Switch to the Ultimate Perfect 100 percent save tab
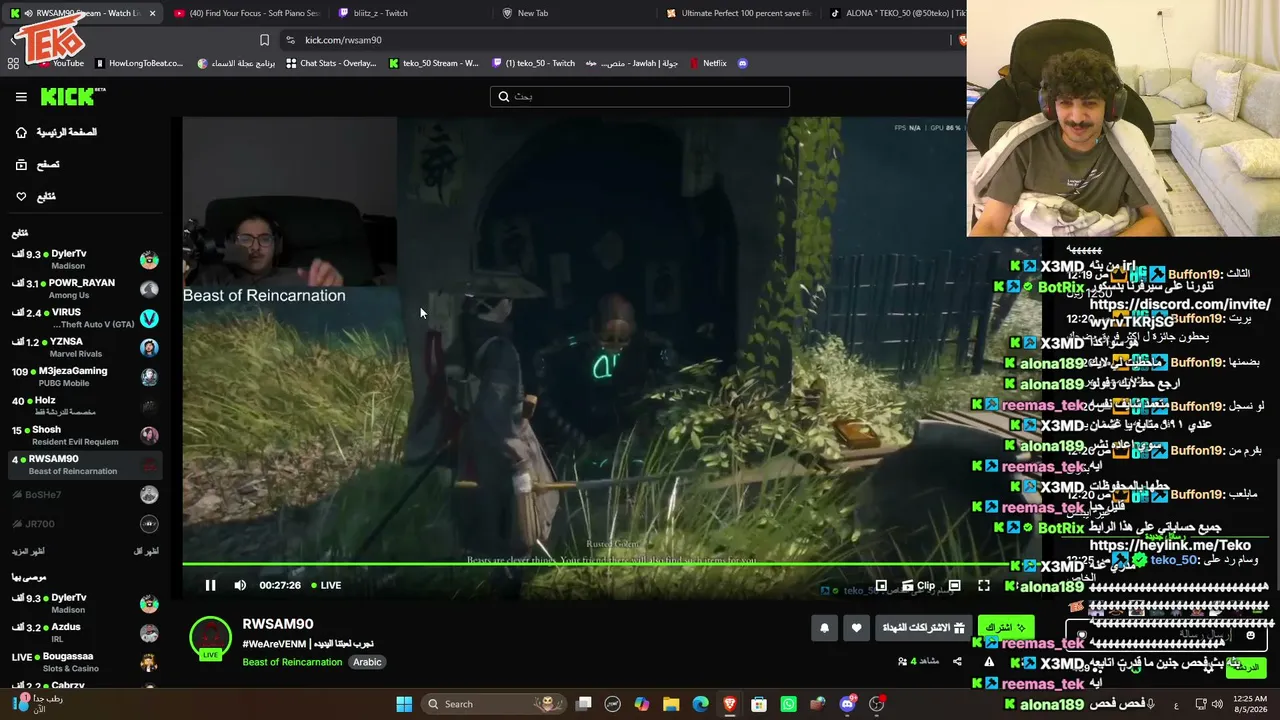1280x720 pixels. coord(740,13)
